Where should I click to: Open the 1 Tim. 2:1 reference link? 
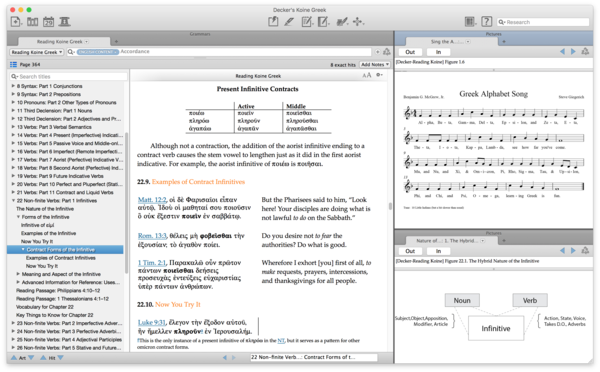pos(152,263)
